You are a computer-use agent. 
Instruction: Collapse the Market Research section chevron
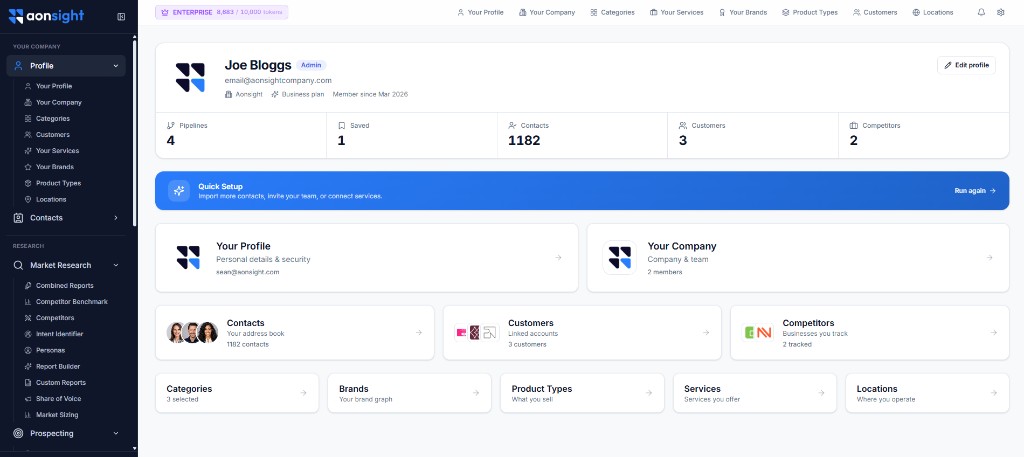pyautogui.click(x=116, y=266)
